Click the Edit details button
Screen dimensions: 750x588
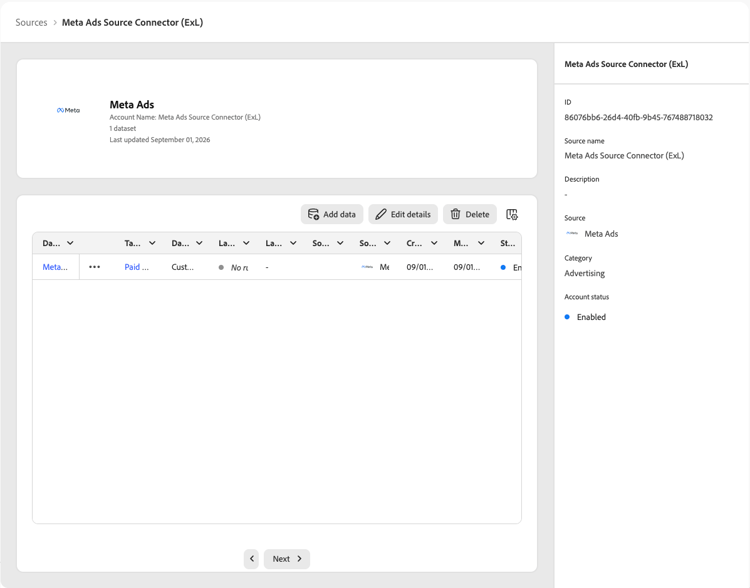click(403, 214)
